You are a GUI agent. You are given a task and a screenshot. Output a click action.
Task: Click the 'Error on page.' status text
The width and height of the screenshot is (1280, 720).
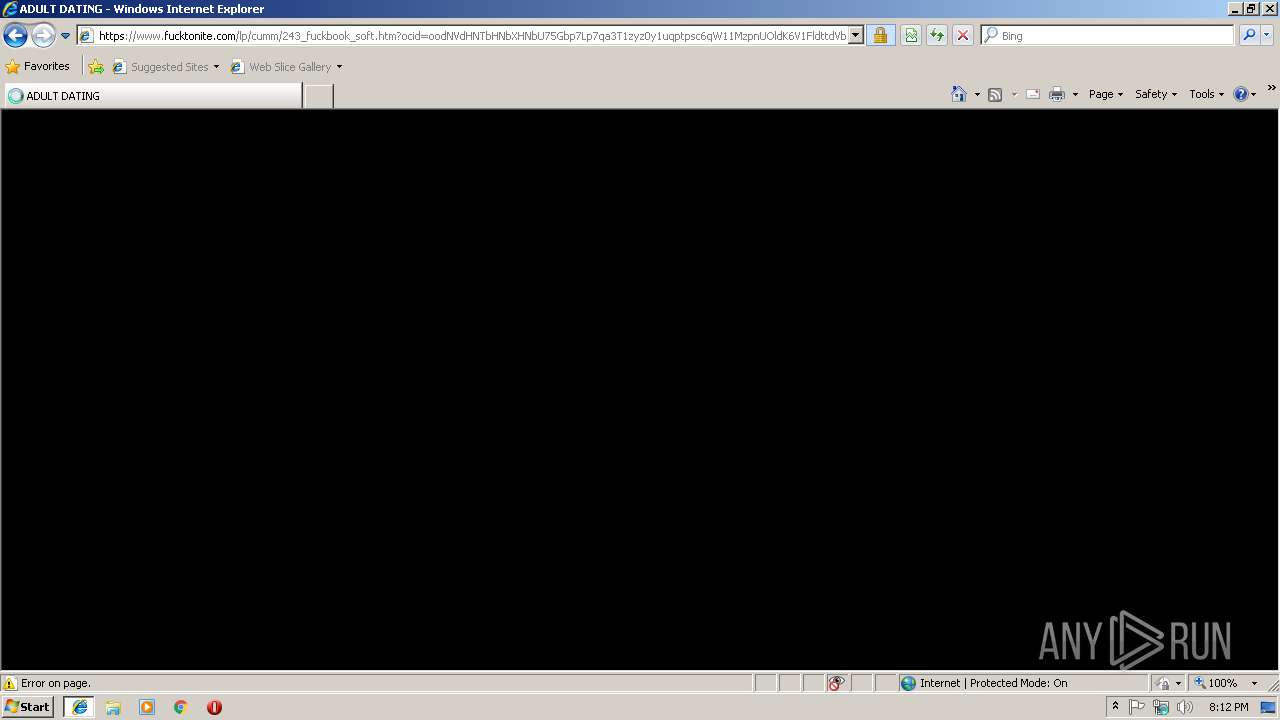coord(56,683)
